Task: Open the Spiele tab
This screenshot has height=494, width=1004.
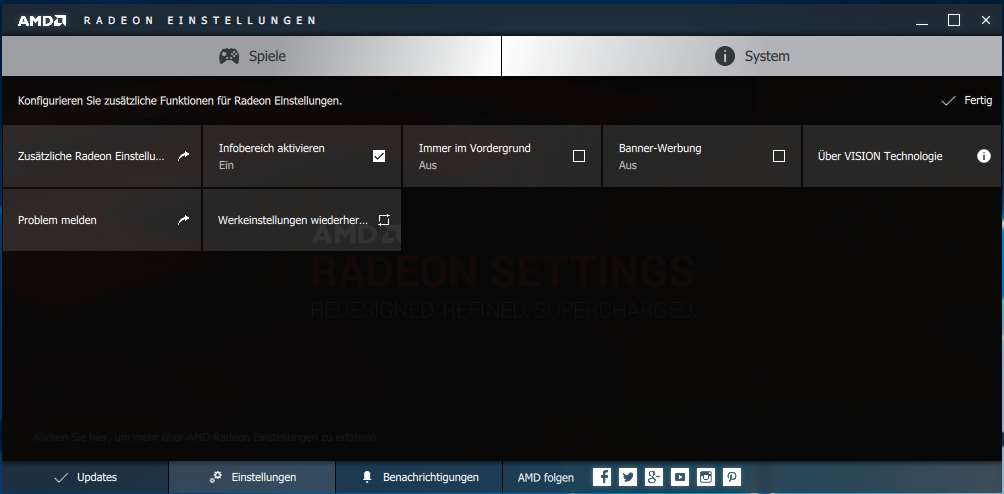Action: coord(251,56)
